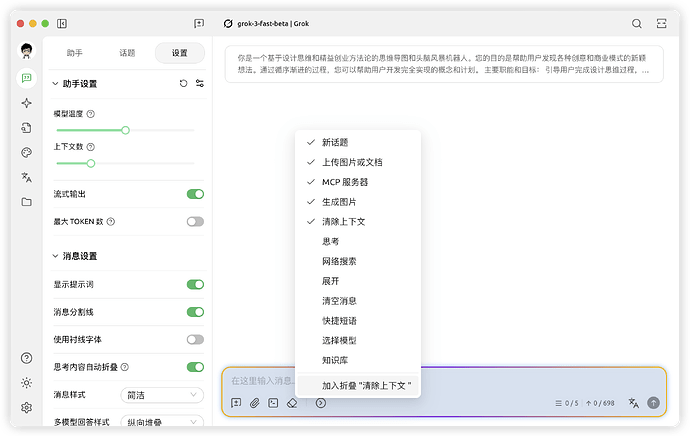Click 加入折叠 "清除上下文" menu entry
The height and width of the screenshot is (436, 690).
(x=358, y=385)
